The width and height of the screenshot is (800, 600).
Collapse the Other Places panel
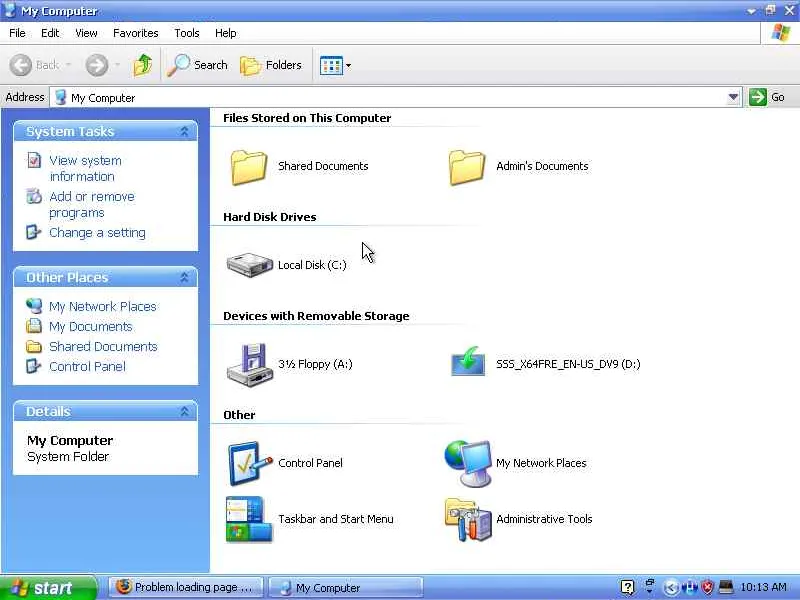click(x=184, y=278)
